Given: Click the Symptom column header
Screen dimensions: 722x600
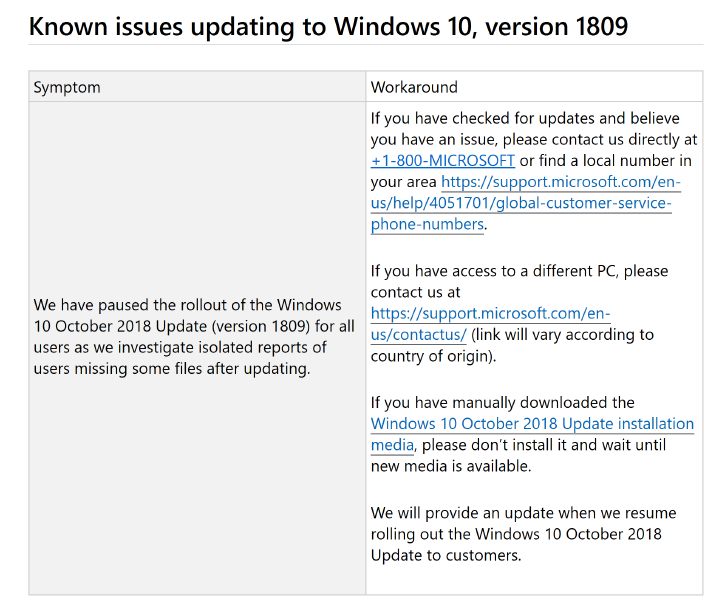Looking at the screenshot, I should point(67,87).
